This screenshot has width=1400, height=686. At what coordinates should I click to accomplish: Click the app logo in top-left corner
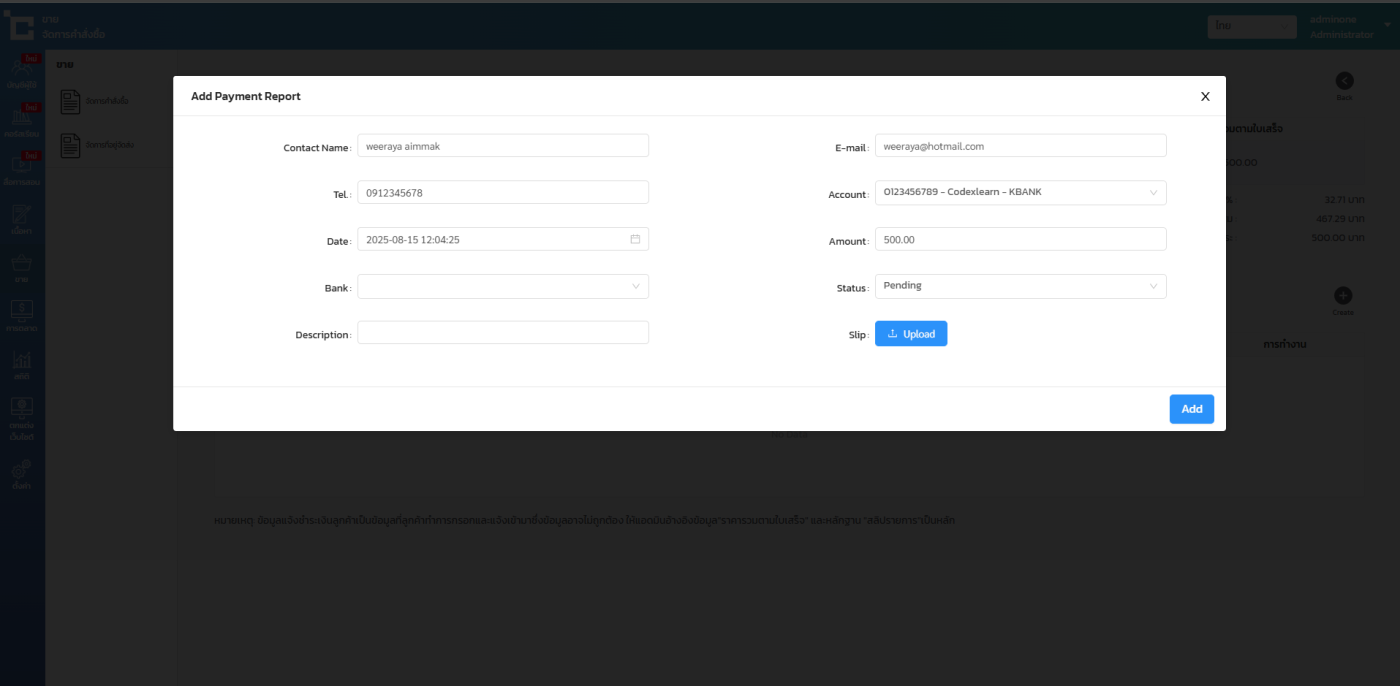pos(21,27)
